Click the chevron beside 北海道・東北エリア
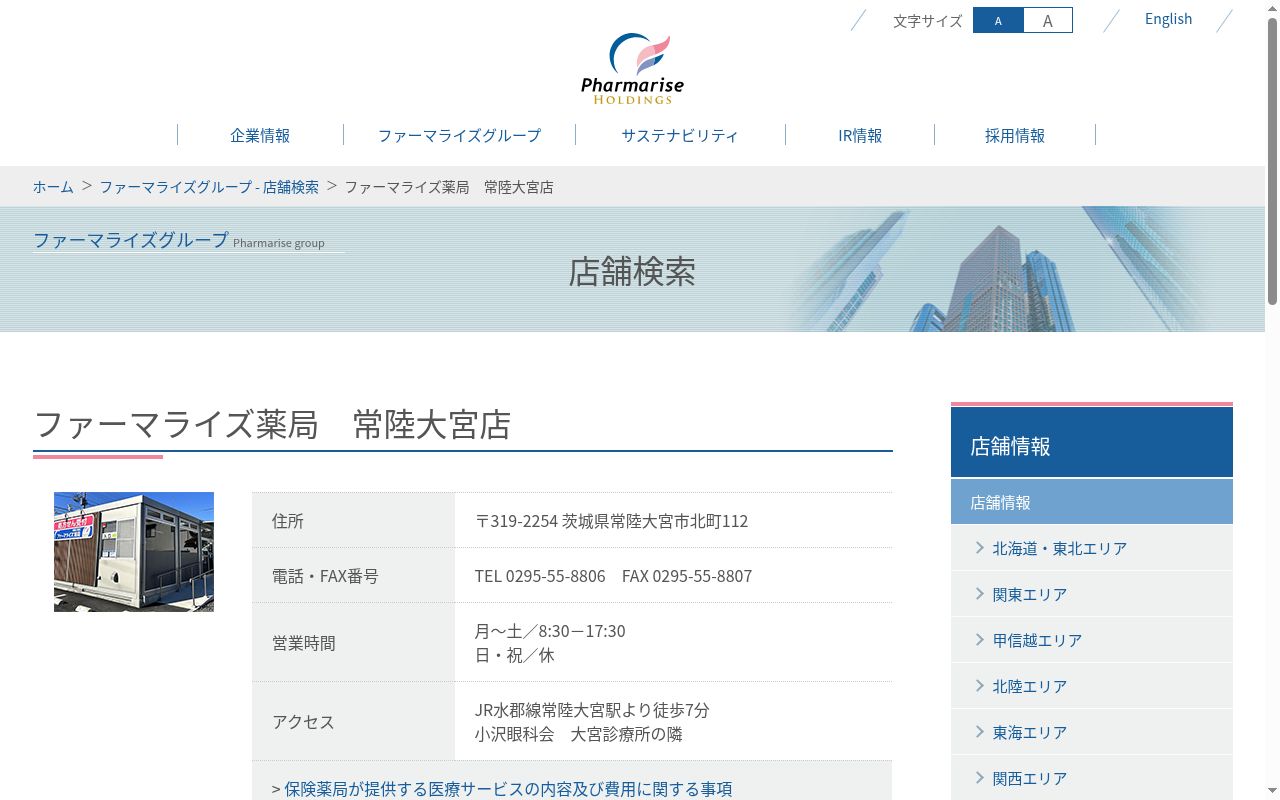This screenshot has width=1280, height=800. (x=980, y=547)
